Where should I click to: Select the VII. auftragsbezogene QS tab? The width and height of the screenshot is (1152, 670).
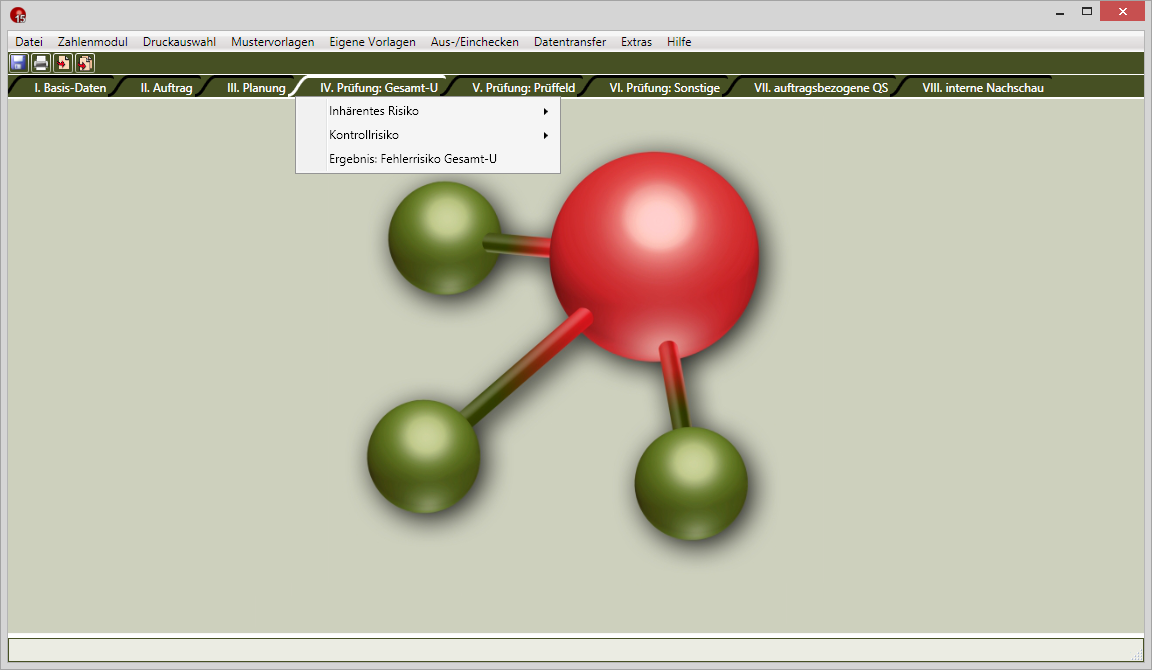coord(820,88)
